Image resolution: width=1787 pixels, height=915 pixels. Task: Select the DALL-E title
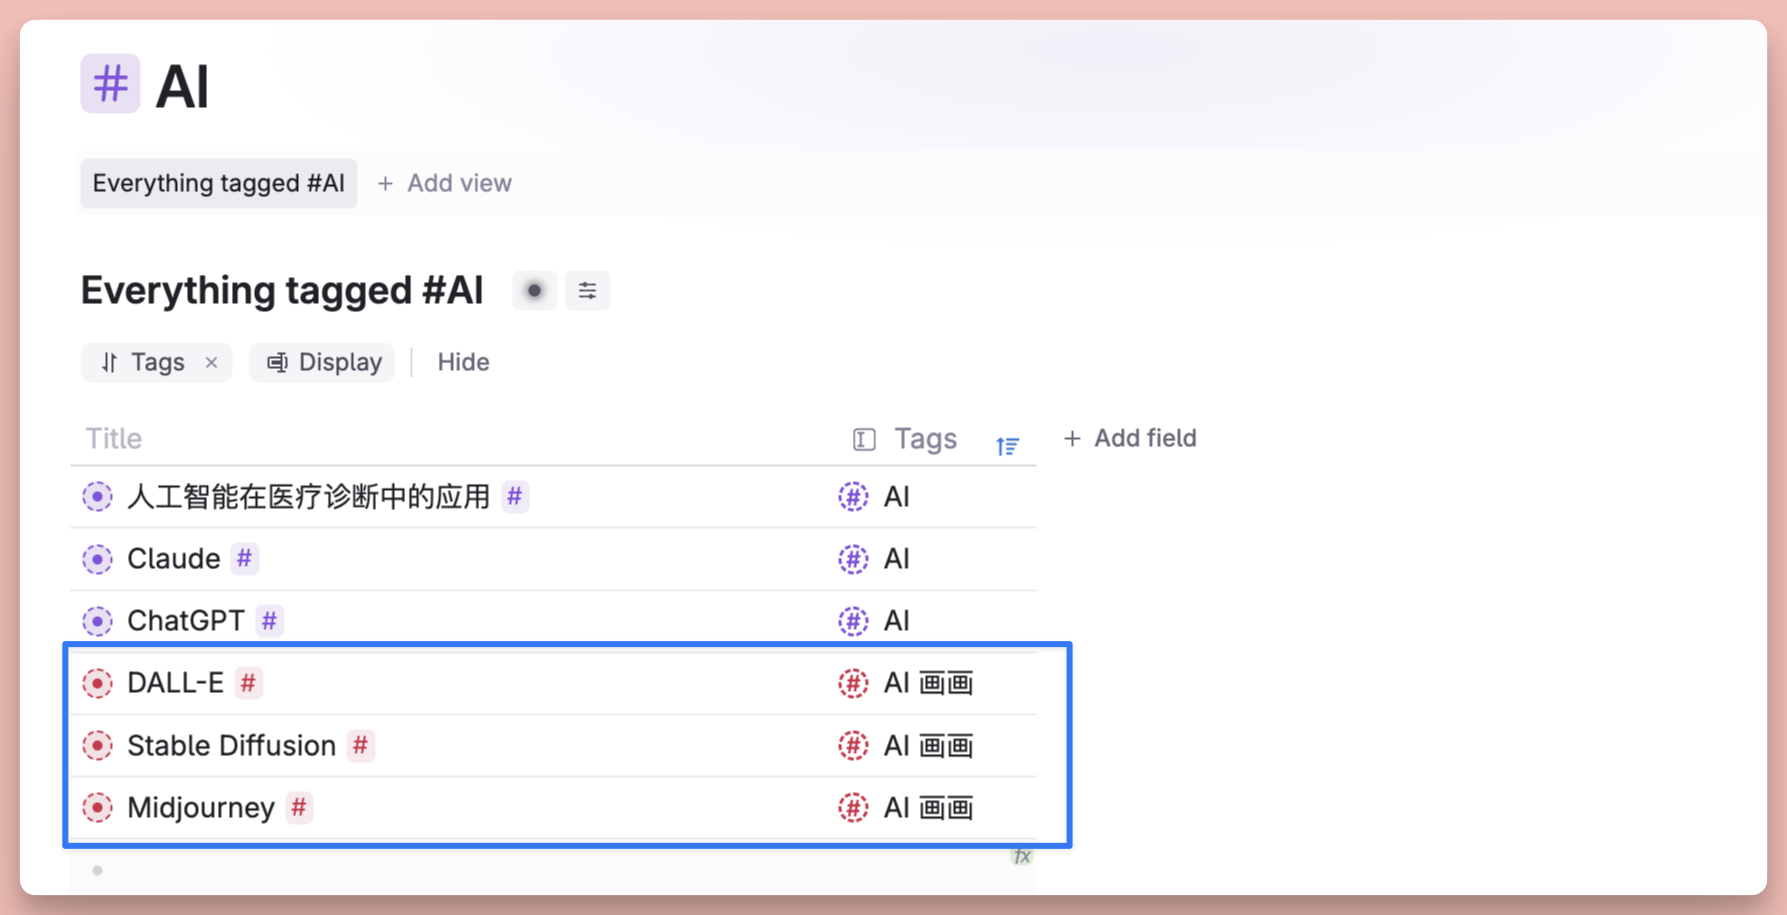(175, 682)
